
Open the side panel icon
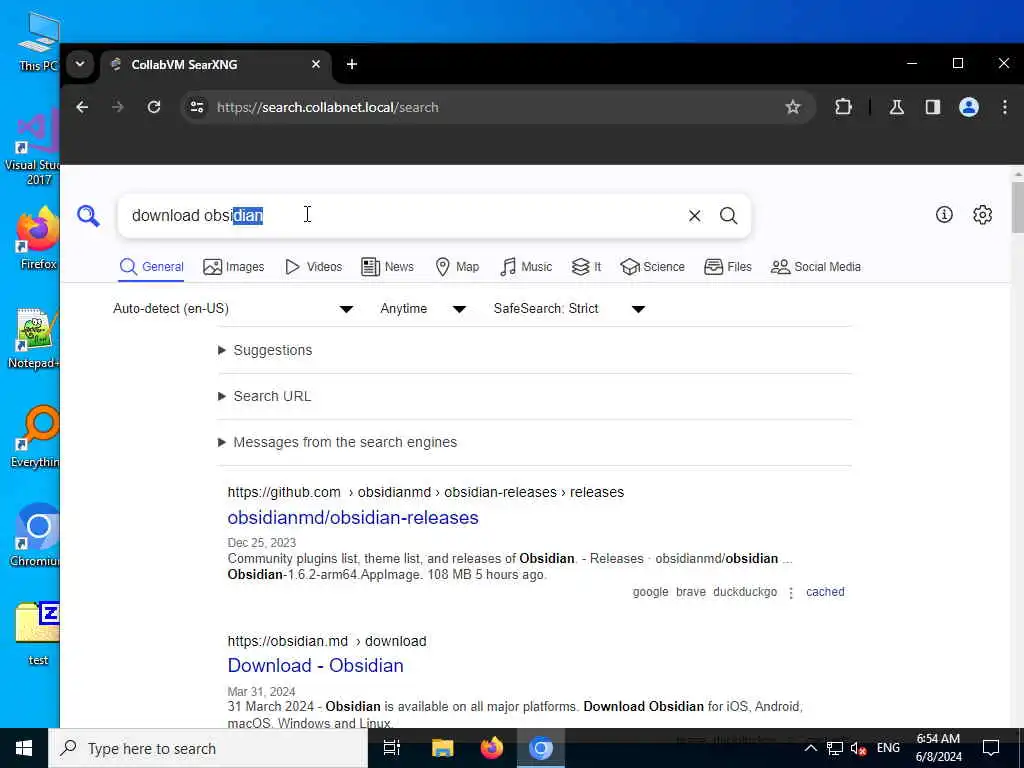point(933,107)
